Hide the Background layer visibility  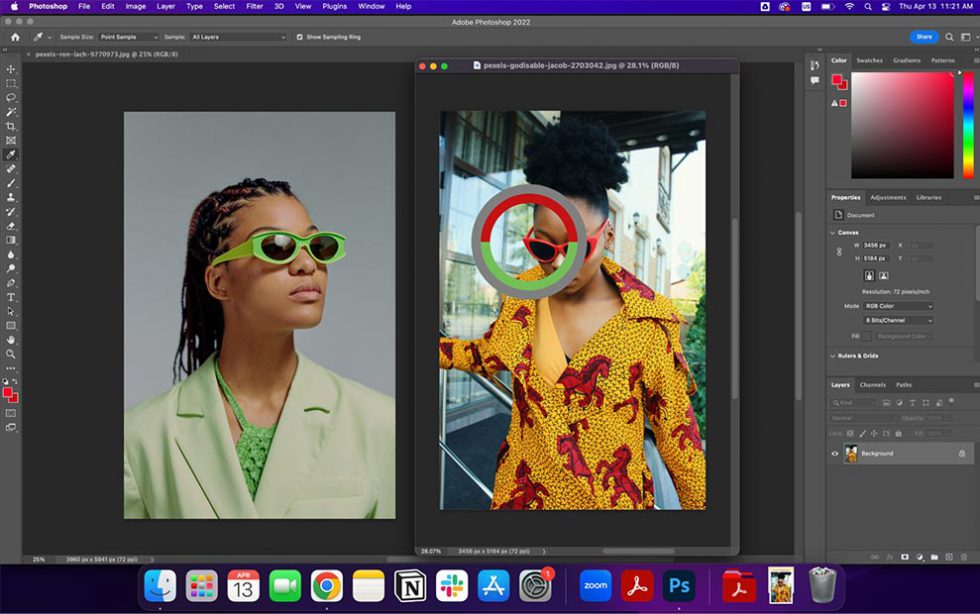834,452
